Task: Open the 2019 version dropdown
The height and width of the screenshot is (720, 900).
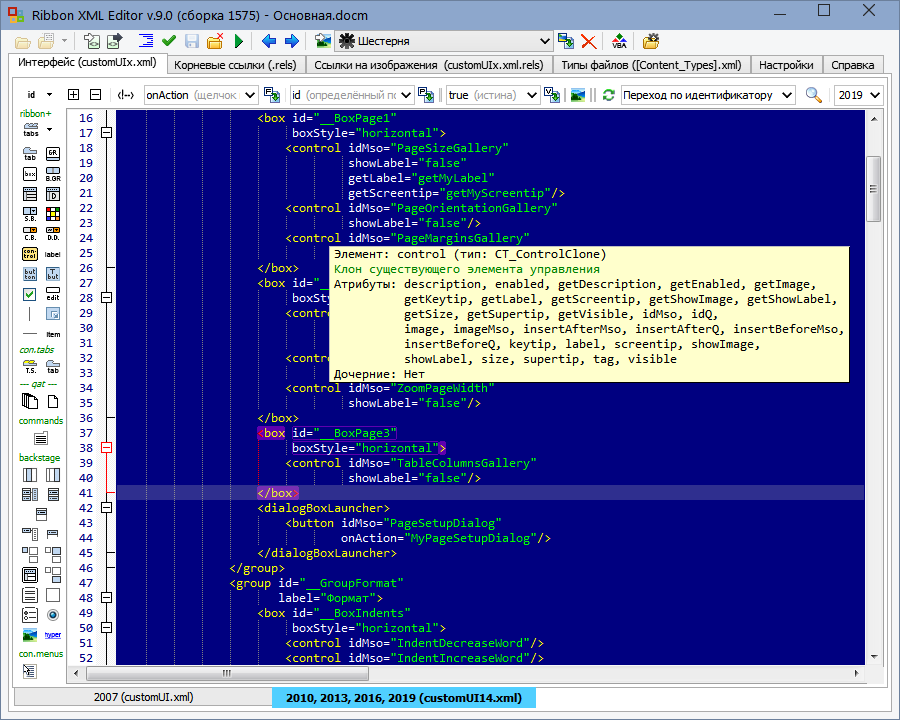Action: click(875, 95)
